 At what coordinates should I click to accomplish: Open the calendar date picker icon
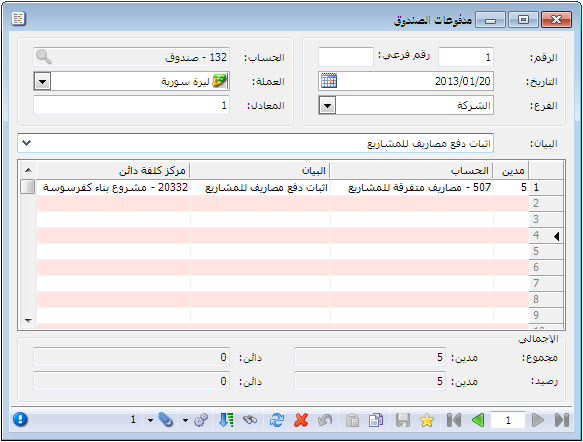click(329, 81)
